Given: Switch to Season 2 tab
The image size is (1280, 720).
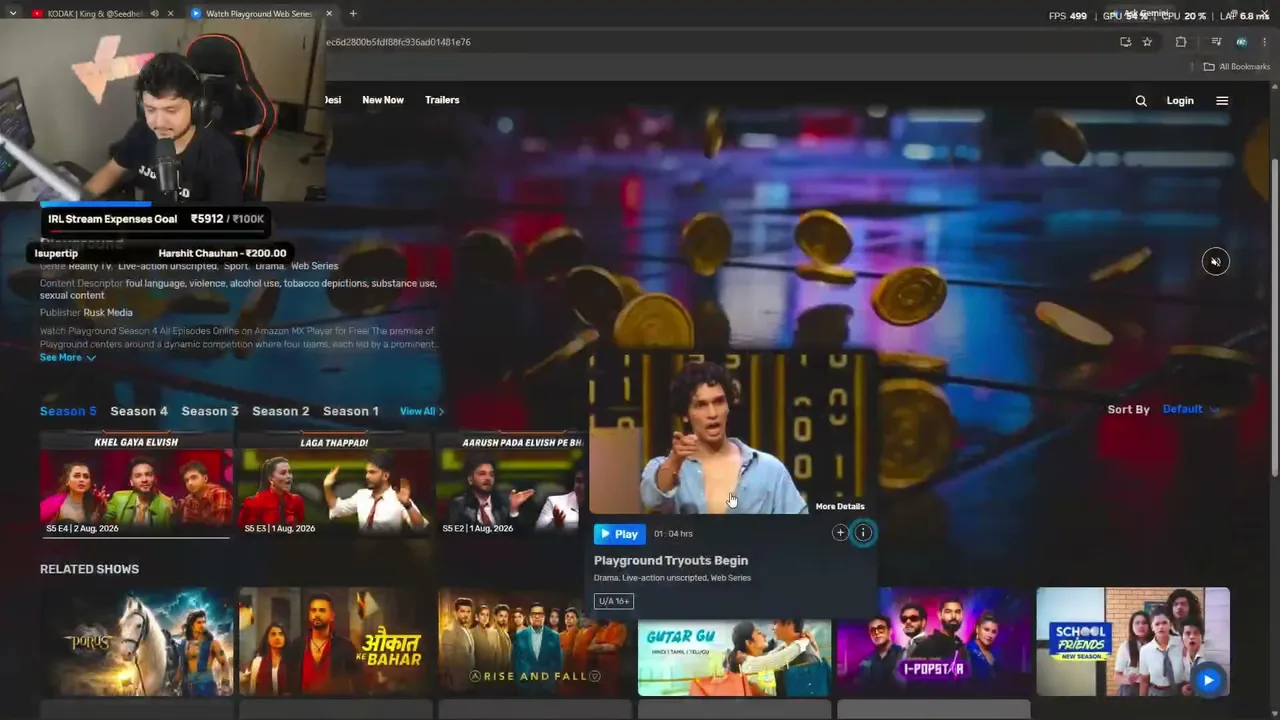Looking at the screenshot, I should point(281,411).
